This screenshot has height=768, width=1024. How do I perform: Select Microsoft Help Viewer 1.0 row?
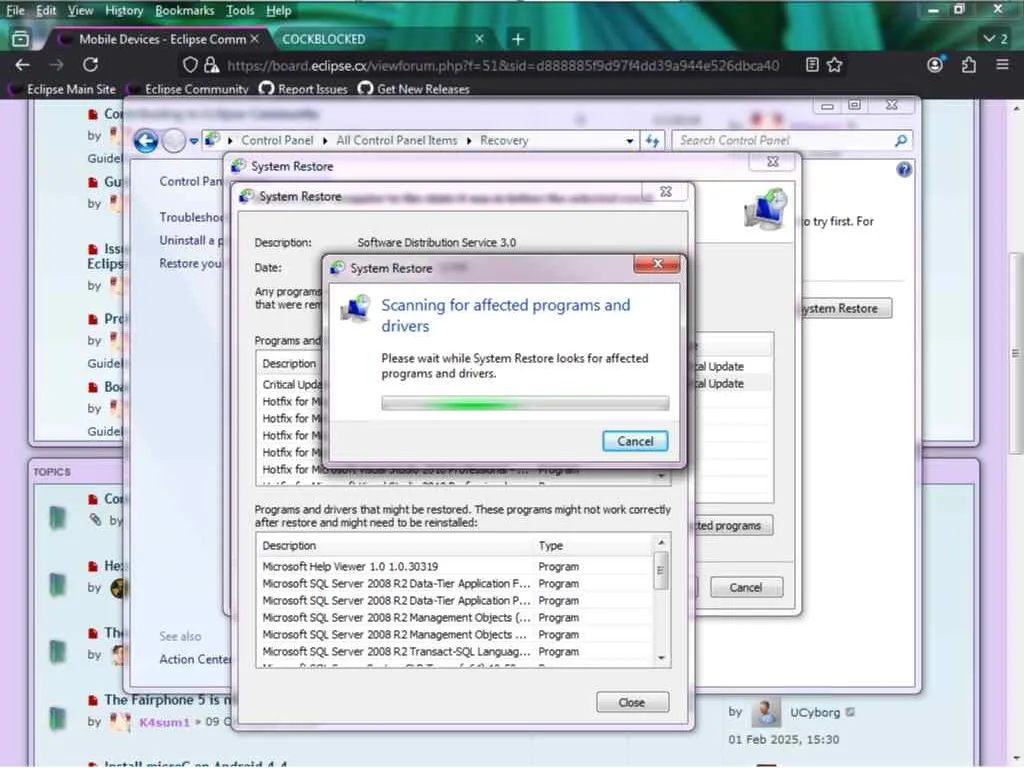tap(456, 566)
